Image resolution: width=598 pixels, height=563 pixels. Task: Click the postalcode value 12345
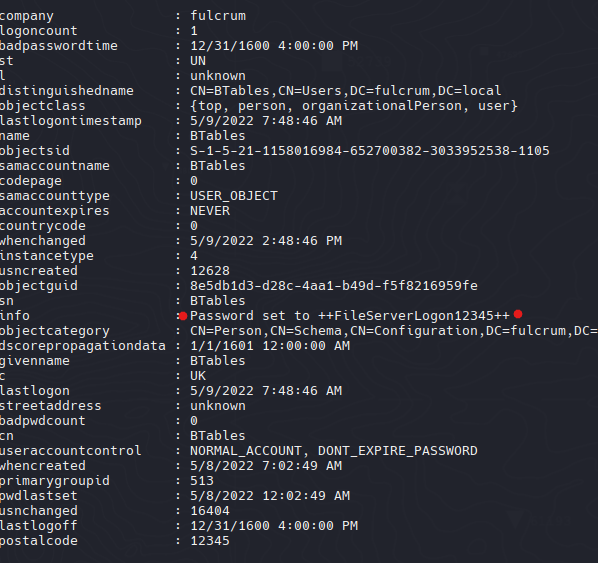point(210,541)
